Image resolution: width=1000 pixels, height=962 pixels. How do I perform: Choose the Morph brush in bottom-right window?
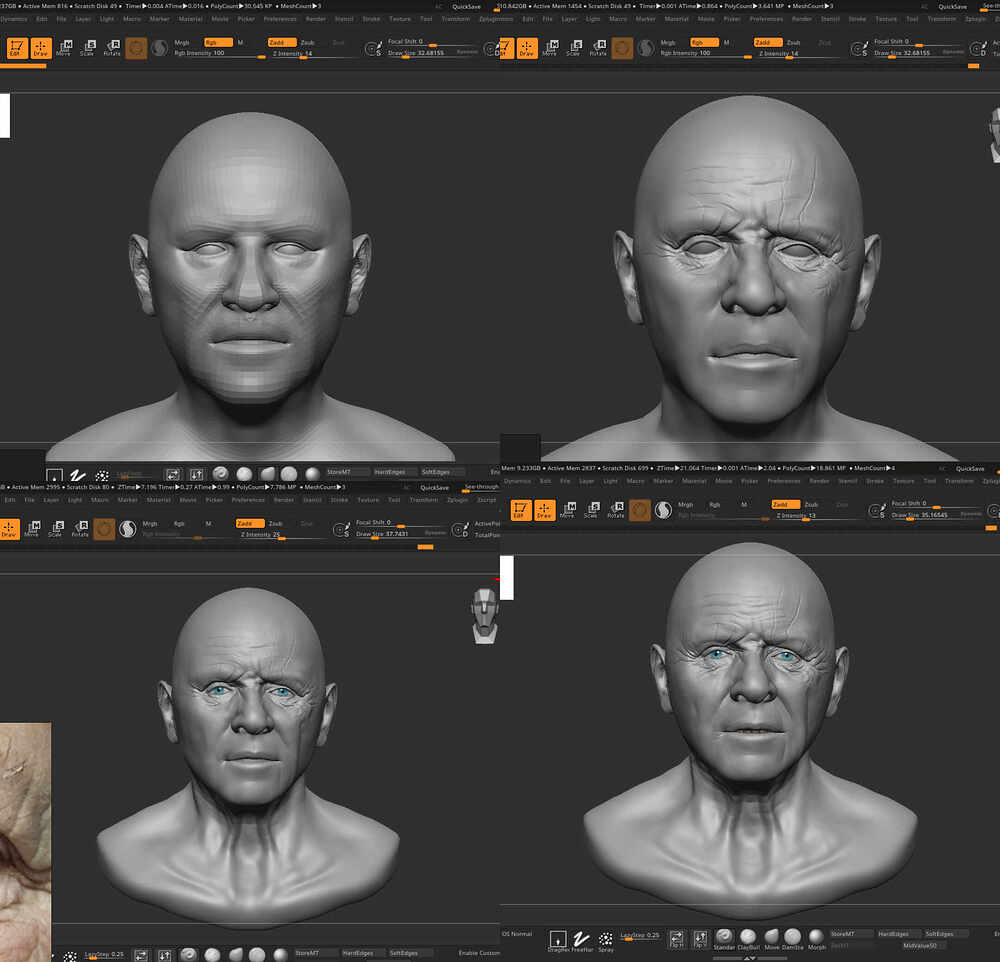tap(816, 937)
